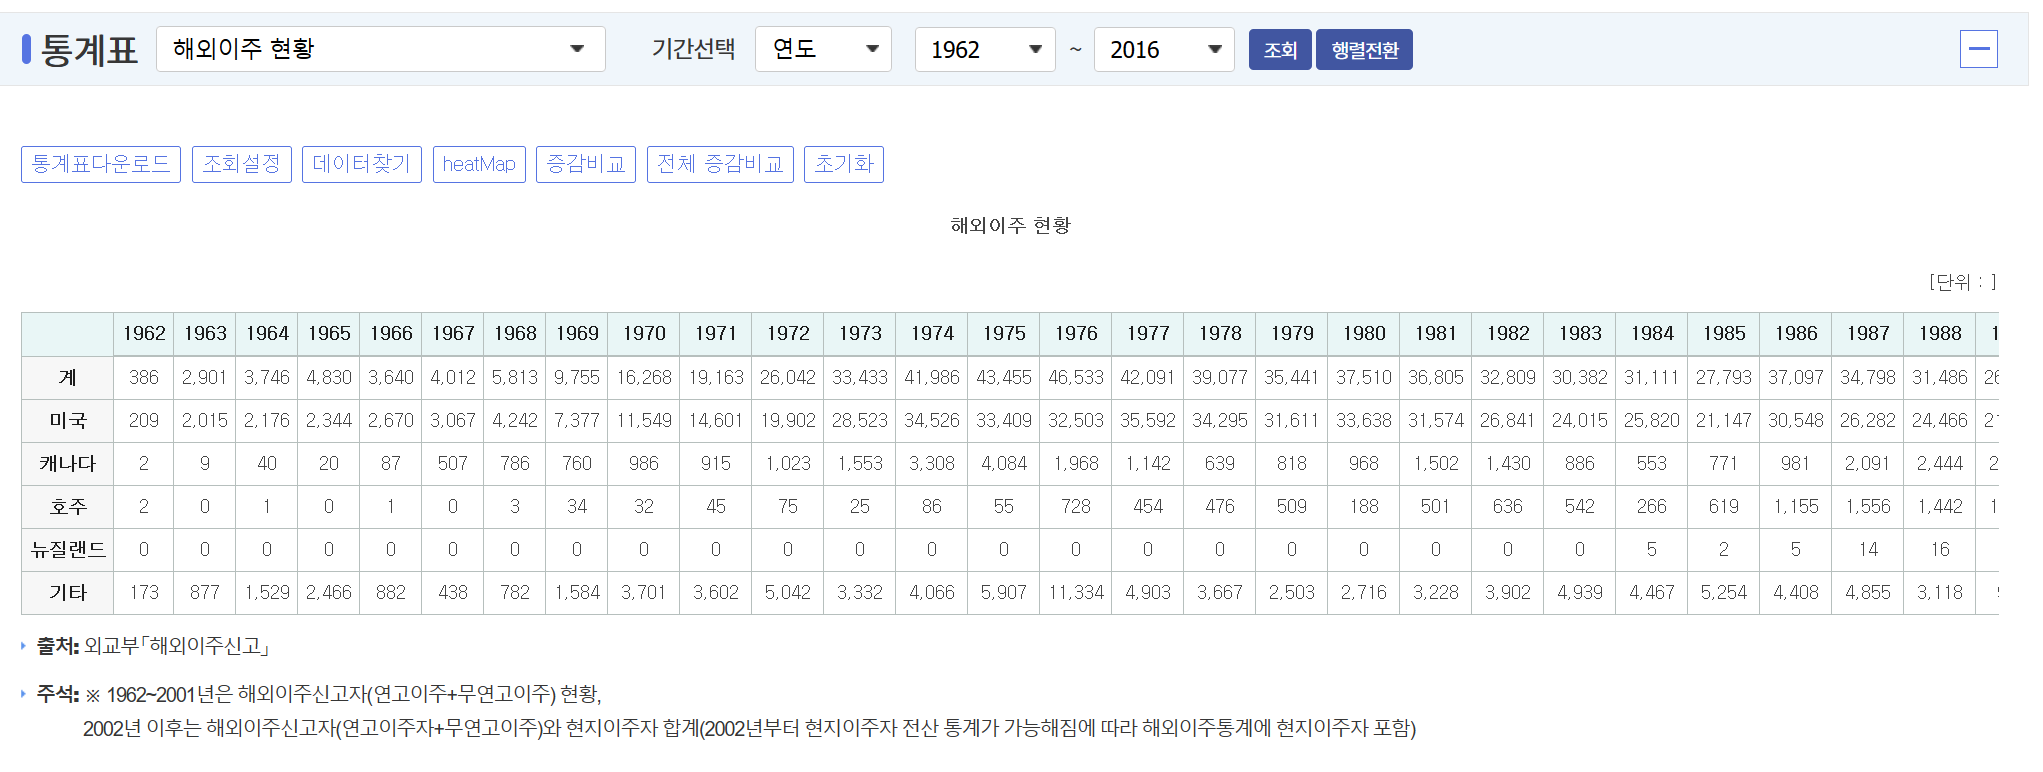Screen dimensions: 2043x772
Task: Select the 데이터찾기 button
Action: coord(361,164)
